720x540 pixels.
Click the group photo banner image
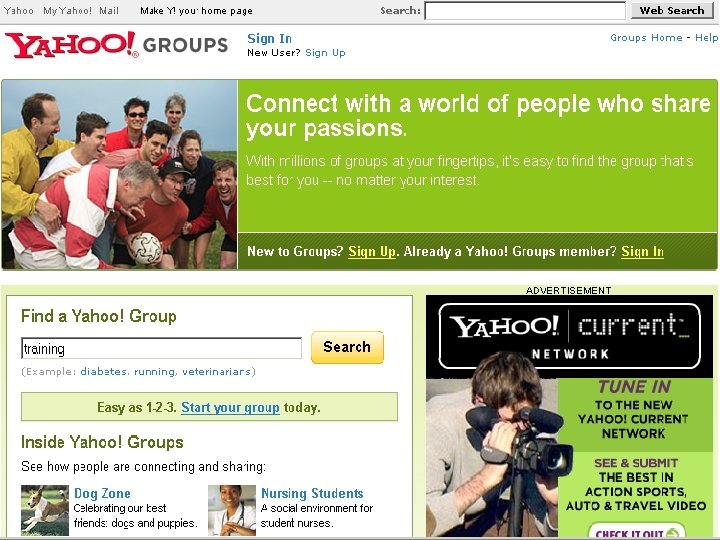point(119,174)
